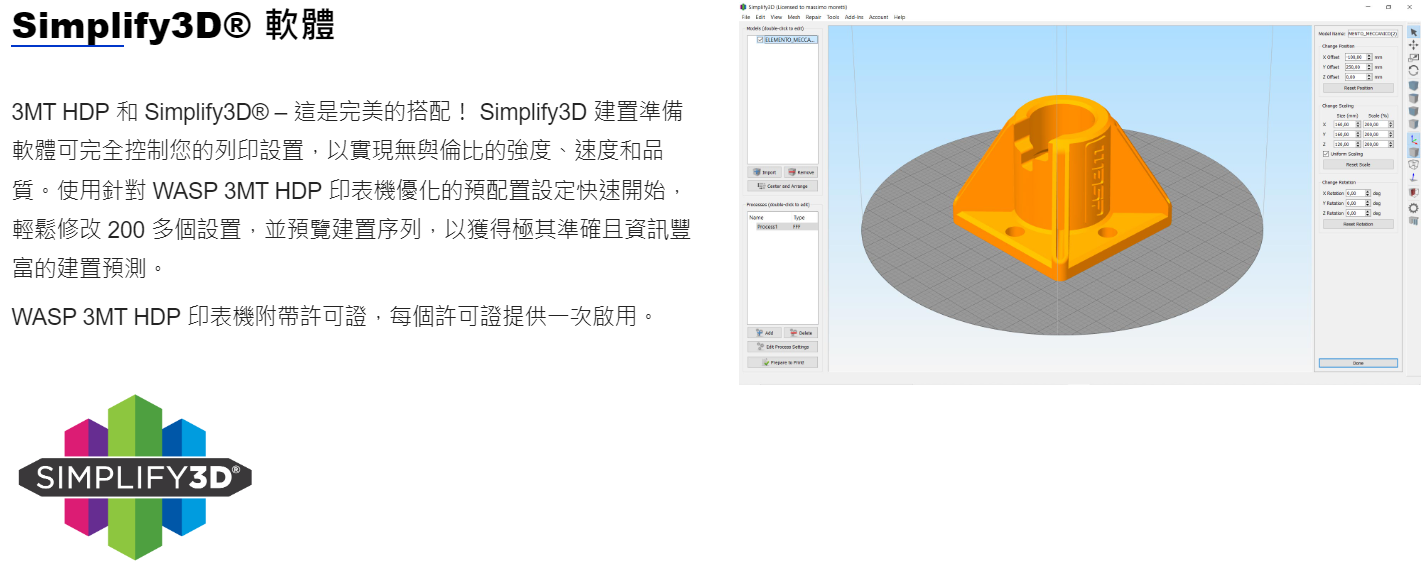
Task: Open the Account menu
Action: tap(878, 17)
